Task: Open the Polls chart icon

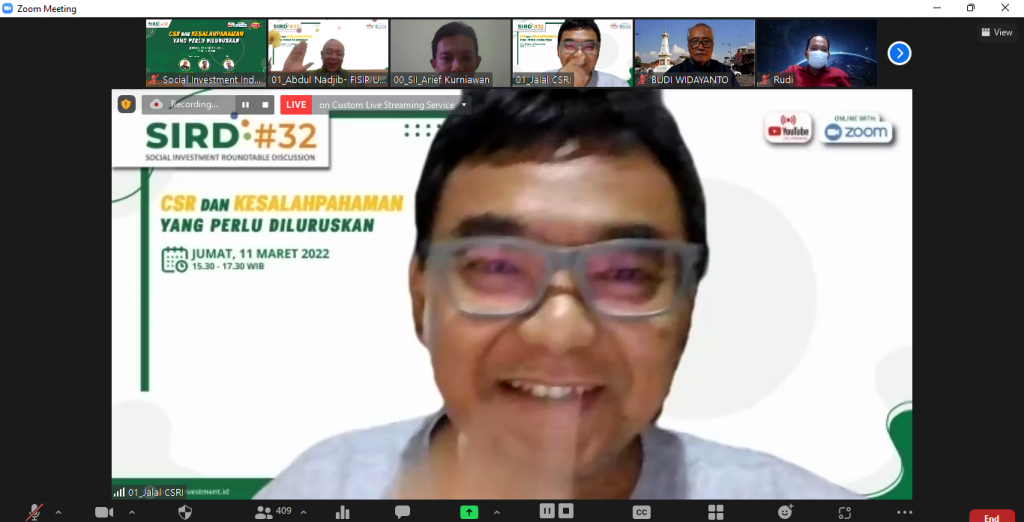Action: (x=343, y=512)
